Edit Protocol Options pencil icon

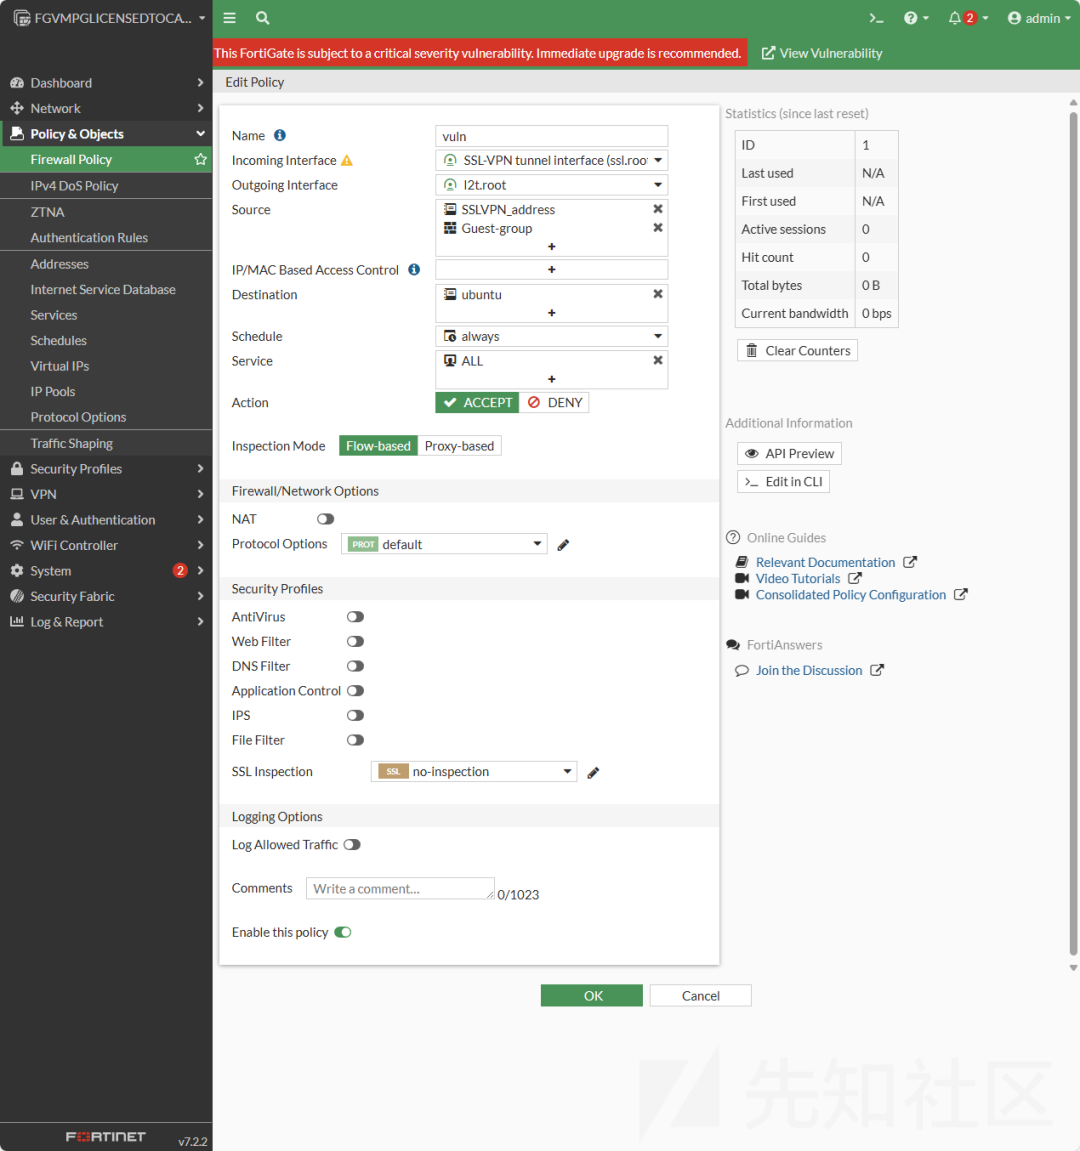[x=563, y=545]
